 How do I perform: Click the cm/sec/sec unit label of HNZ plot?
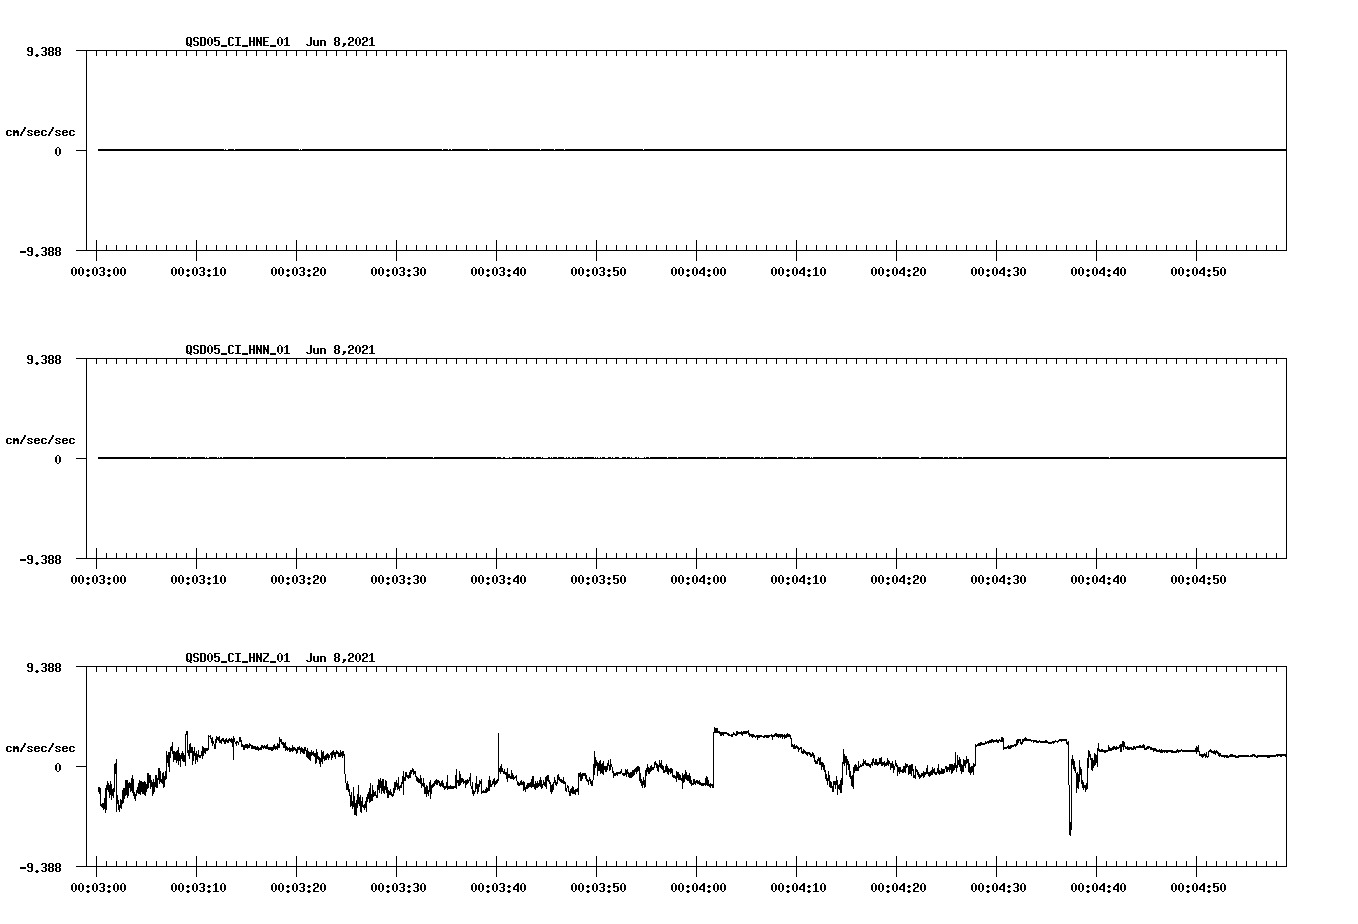pyautogui.click(x=40, y=748)
